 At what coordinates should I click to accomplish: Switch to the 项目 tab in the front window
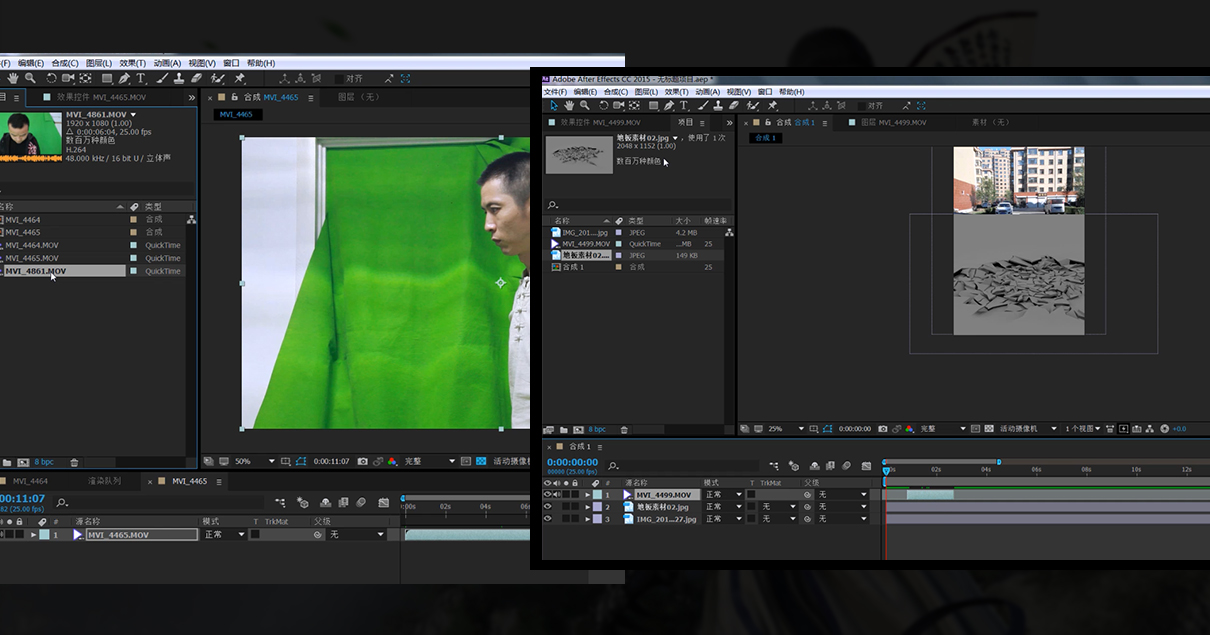click(685, 123)
